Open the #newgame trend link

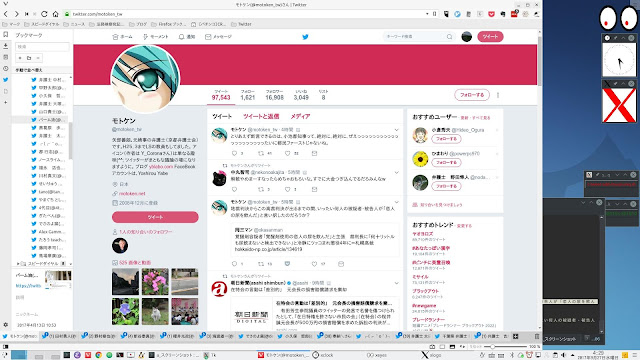point(424,306)
